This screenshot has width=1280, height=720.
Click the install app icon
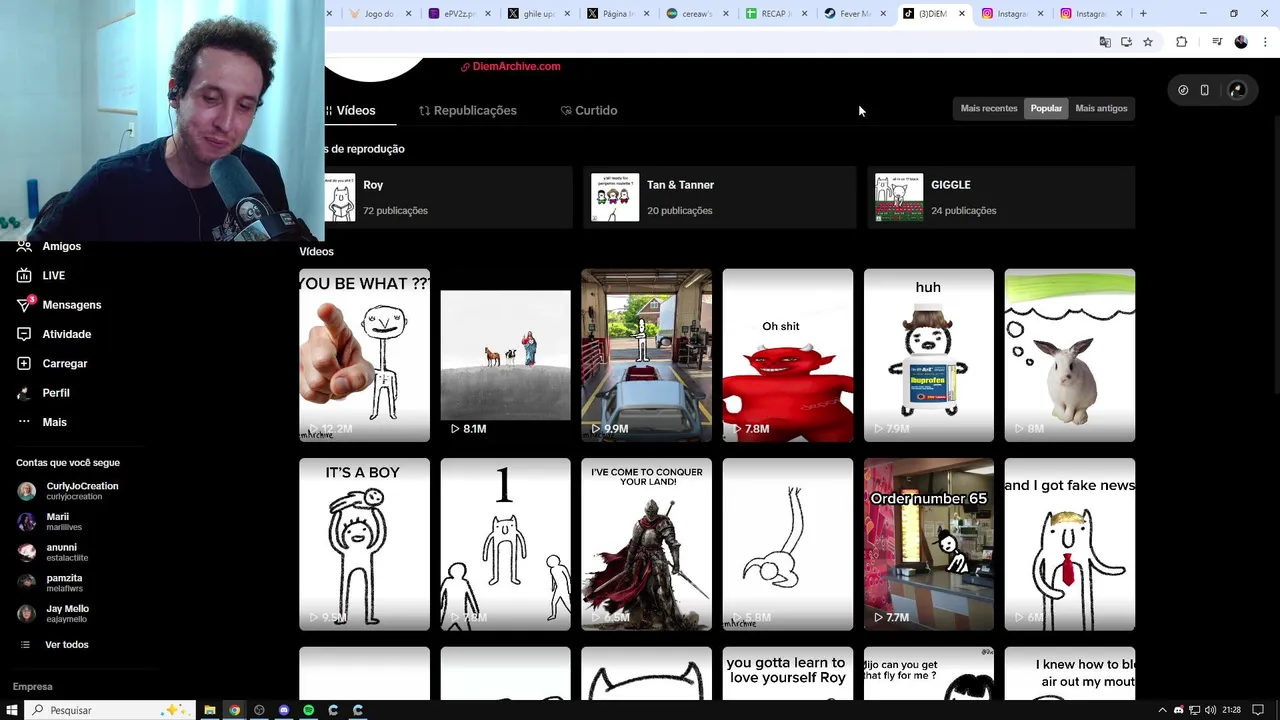click(1126, 42)
